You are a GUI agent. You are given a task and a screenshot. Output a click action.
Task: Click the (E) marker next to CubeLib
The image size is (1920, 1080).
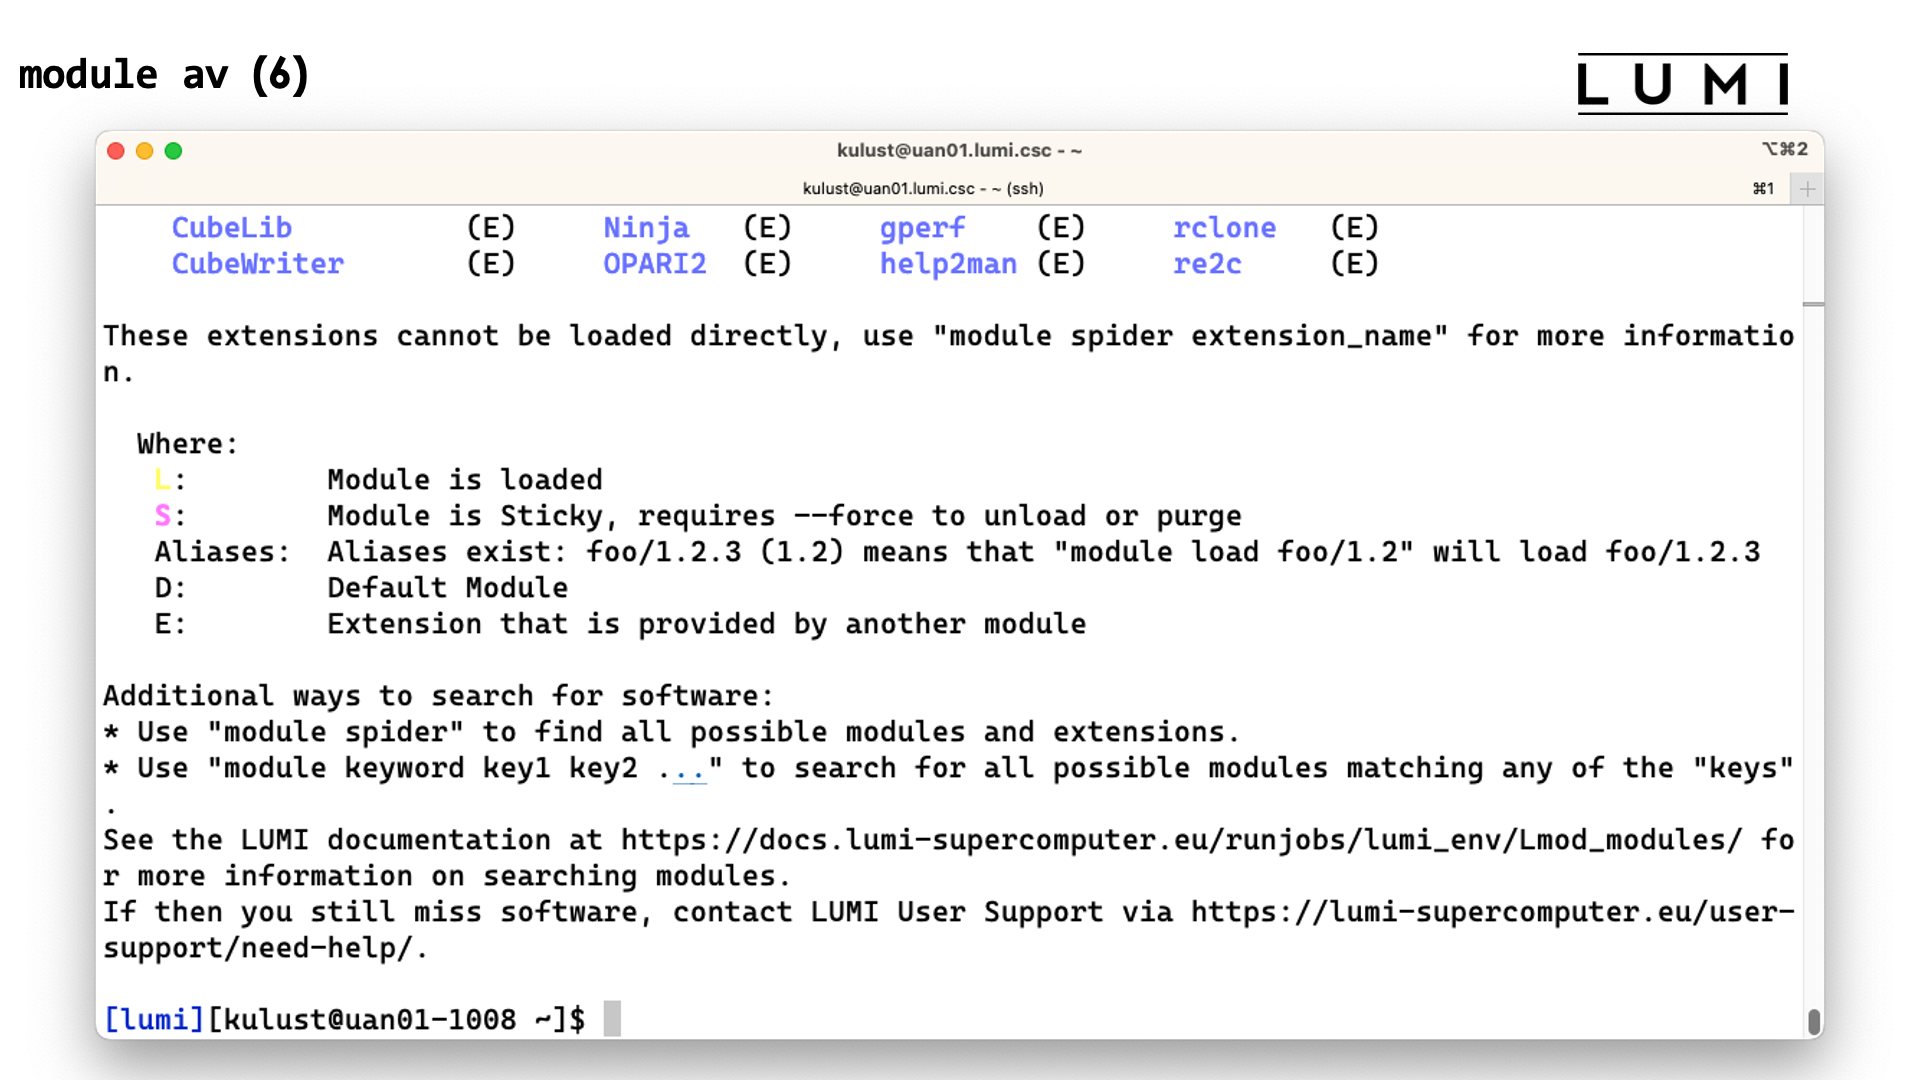491,228
